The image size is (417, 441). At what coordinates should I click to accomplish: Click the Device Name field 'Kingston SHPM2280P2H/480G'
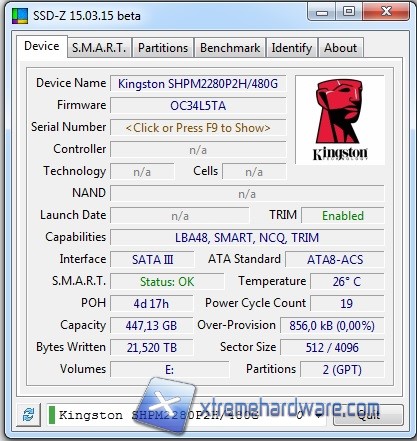coord(198,84)
